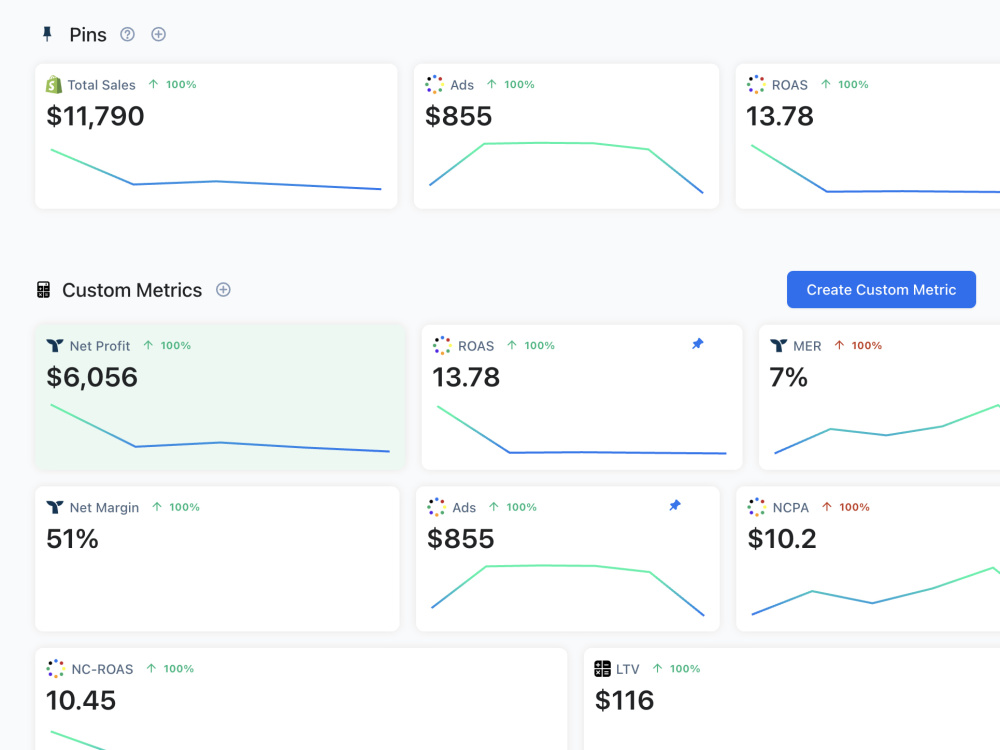Click the calculator icon by Custom Metrics
Viewport: 1000px width, 750px height.
point(43,290)
